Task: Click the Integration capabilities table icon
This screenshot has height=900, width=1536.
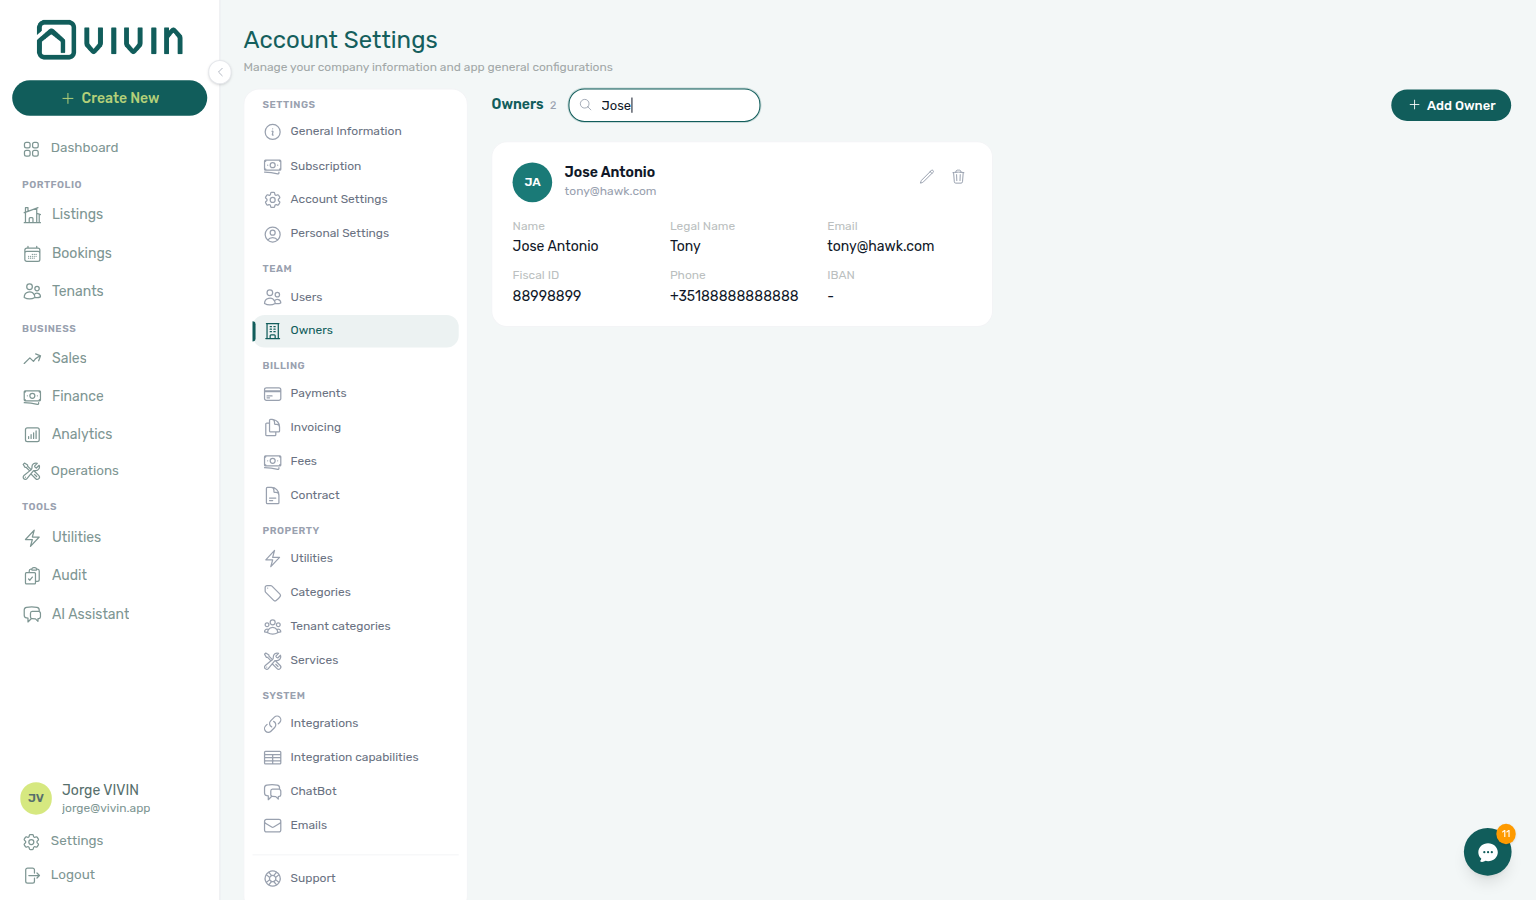Action: tap(272, 758)
